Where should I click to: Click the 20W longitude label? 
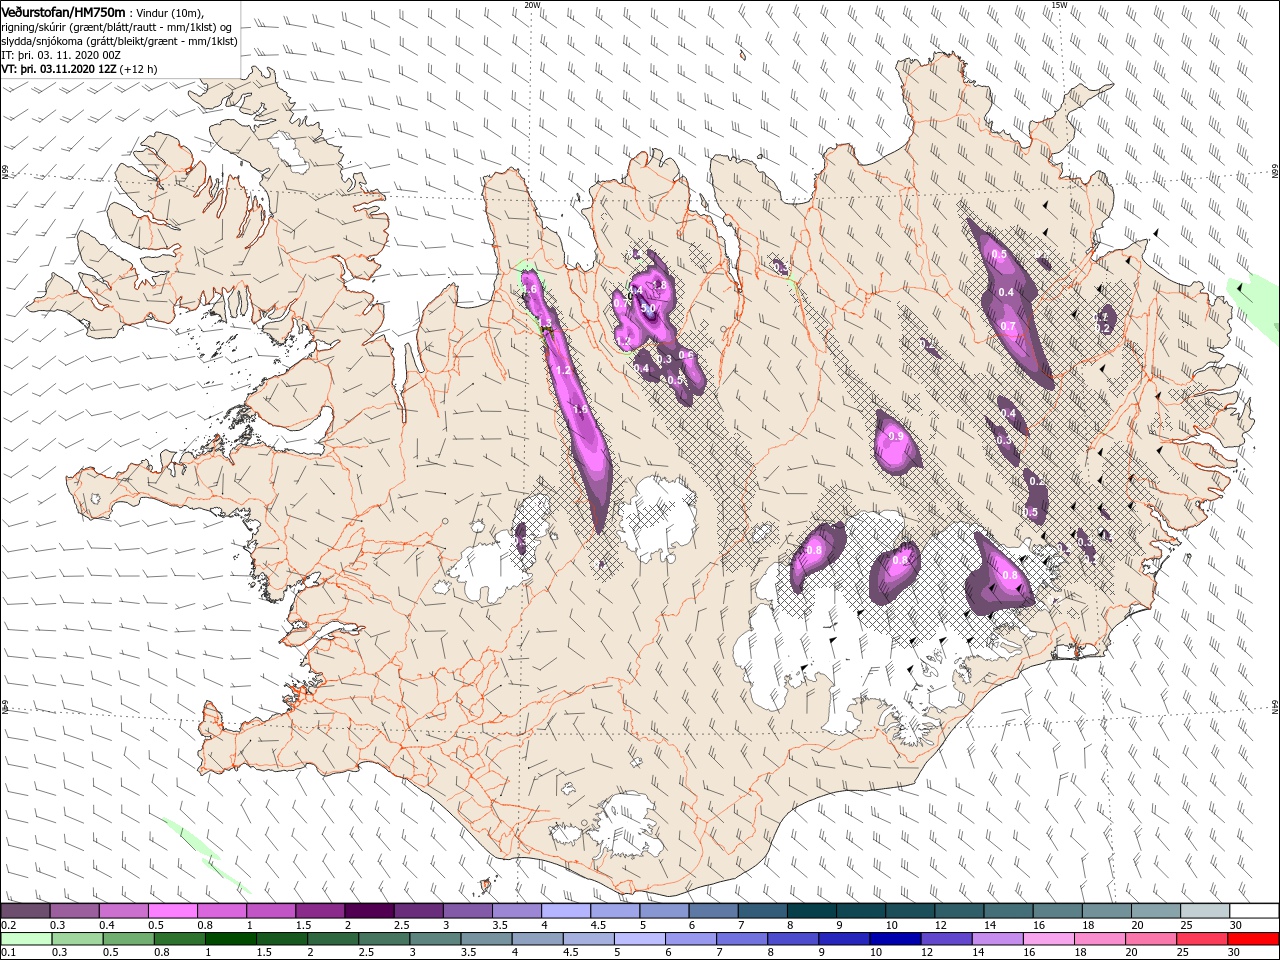(x=533, y=4)
